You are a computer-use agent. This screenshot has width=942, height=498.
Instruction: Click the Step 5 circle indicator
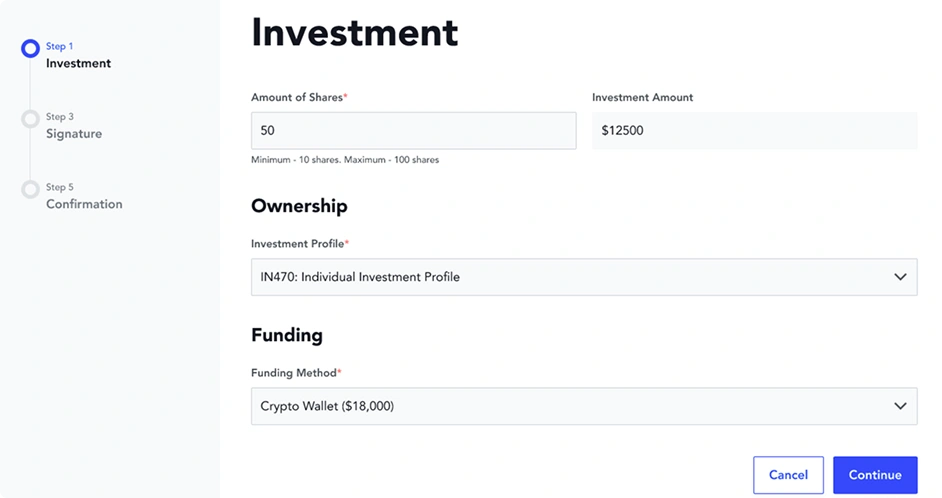pos(30,189)
